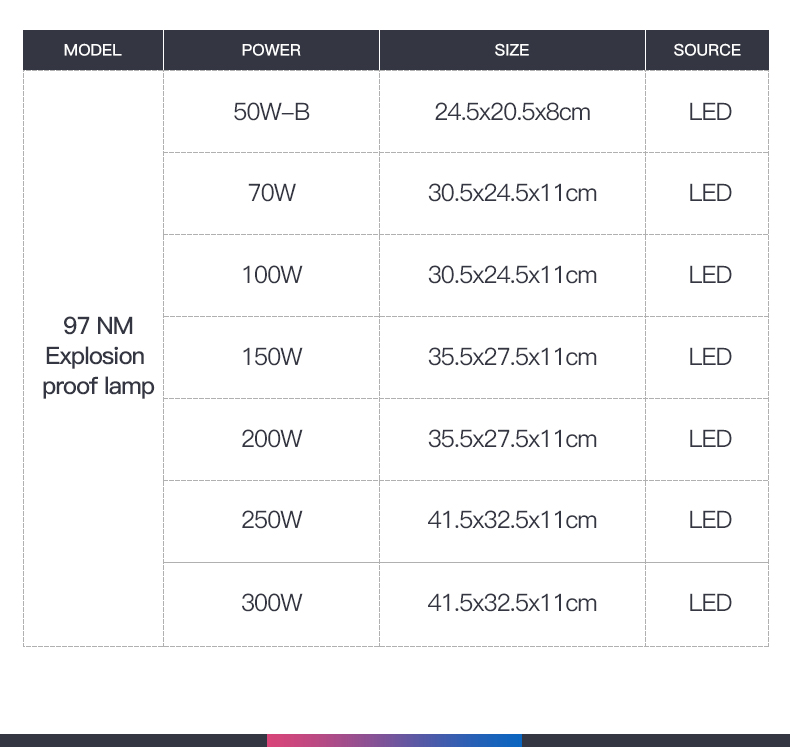Select the 50W–B power cell
This screenshot has width=790, height=747.
(271, 112)
